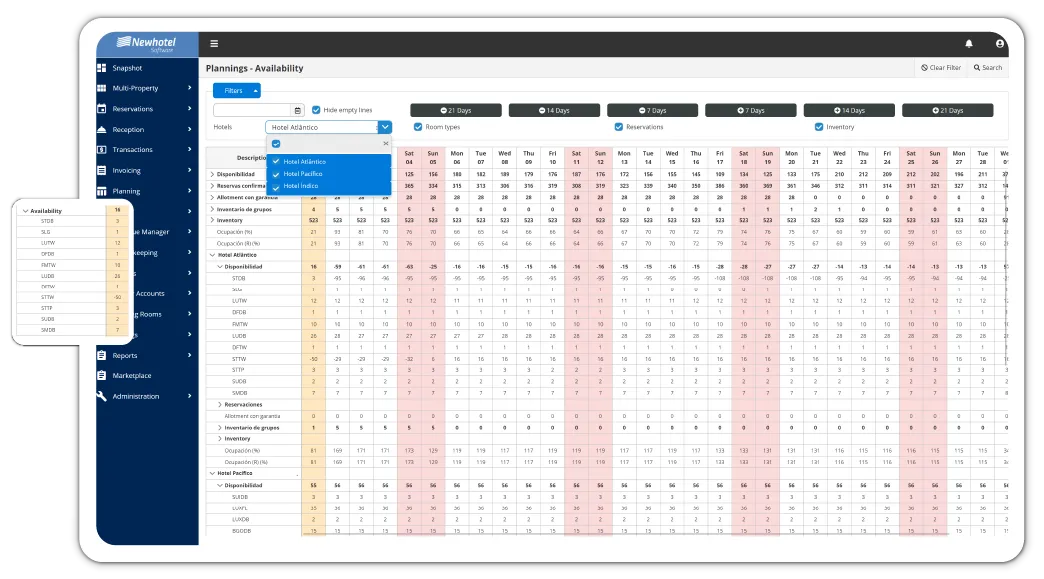Go forward 7 days
1044x579 pixels.
point(750,110)
